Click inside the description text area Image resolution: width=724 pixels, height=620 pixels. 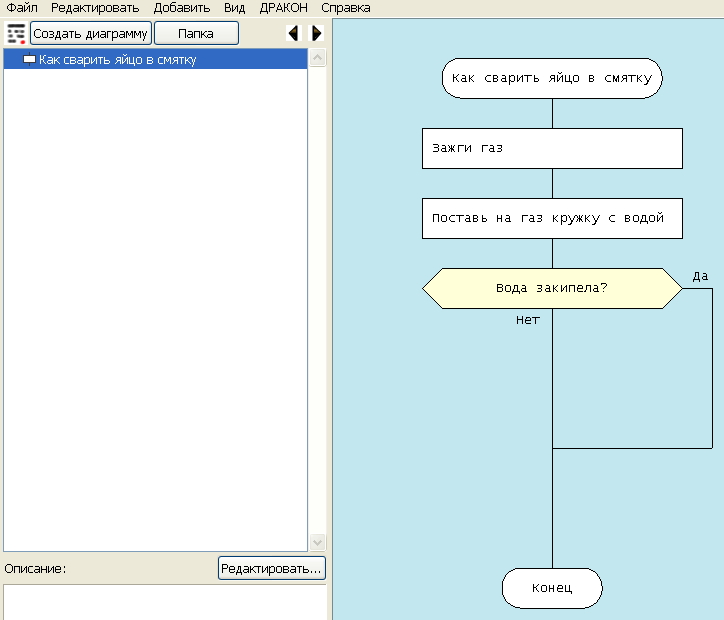tap(165, 602)
